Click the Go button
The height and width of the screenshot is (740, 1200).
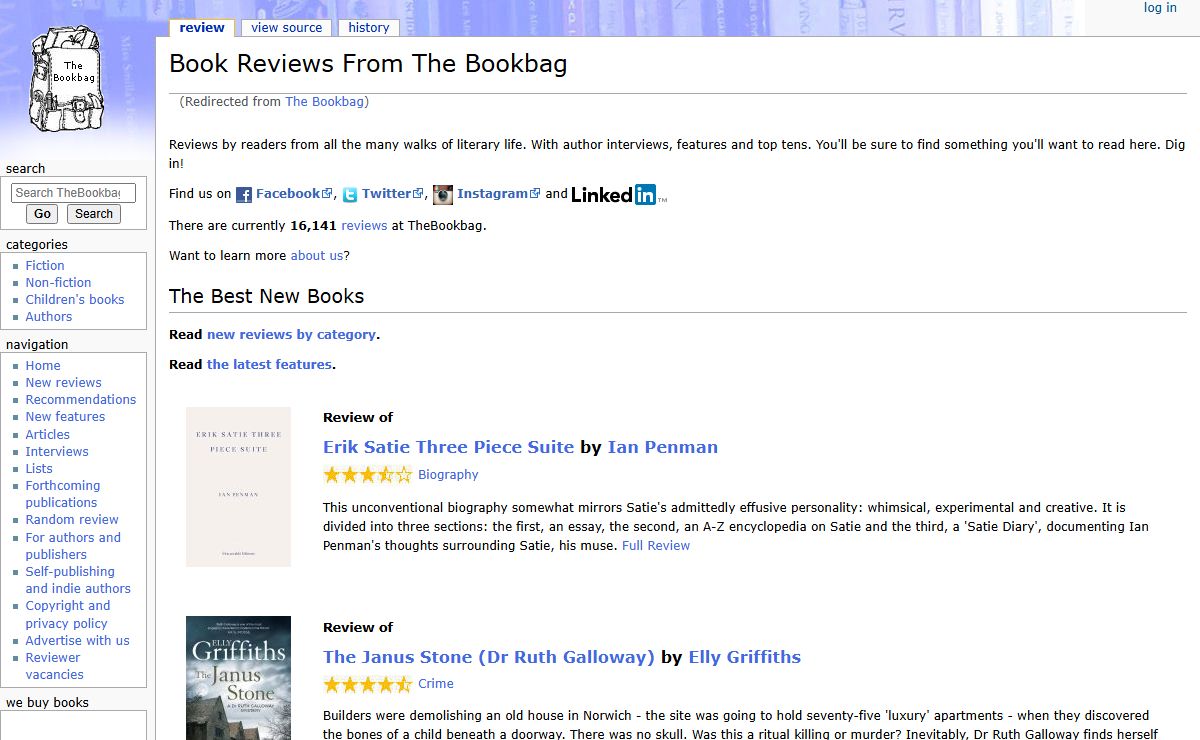coord(43,214)
